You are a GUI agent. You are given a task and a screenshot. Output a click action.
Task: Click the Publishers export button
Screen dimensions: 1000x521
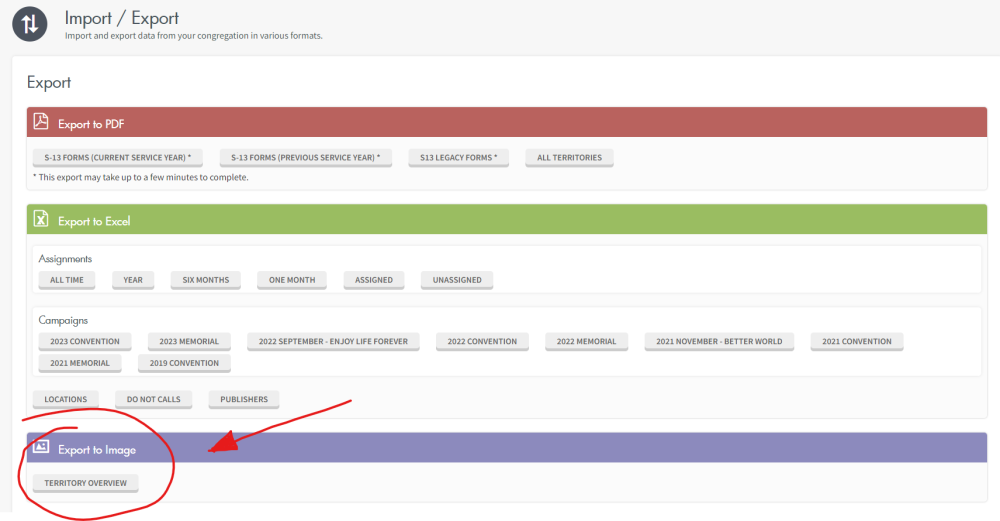pos(244,400)
